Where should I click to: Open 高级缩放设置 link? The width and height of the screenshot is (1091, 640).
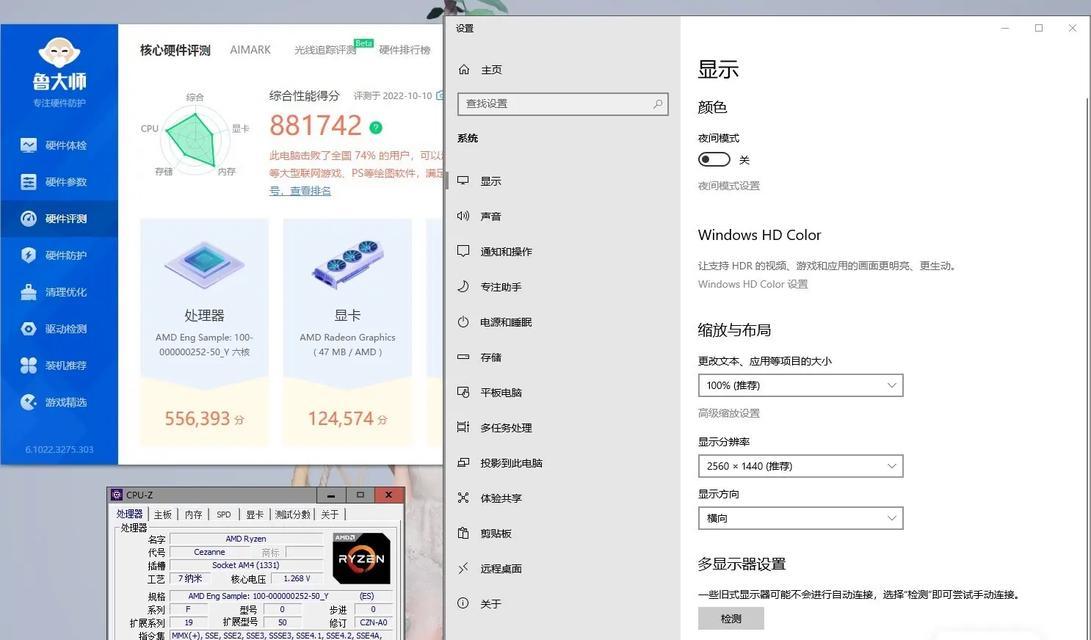[728, 413]
